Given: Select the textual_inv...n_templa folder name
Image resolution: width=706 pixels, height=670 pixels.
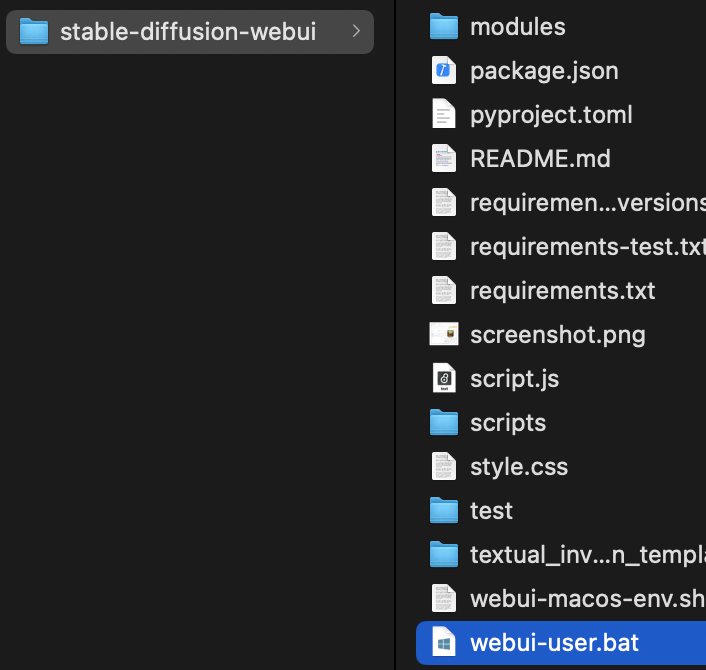Looking at the screenshot, I should coord(588,555).
